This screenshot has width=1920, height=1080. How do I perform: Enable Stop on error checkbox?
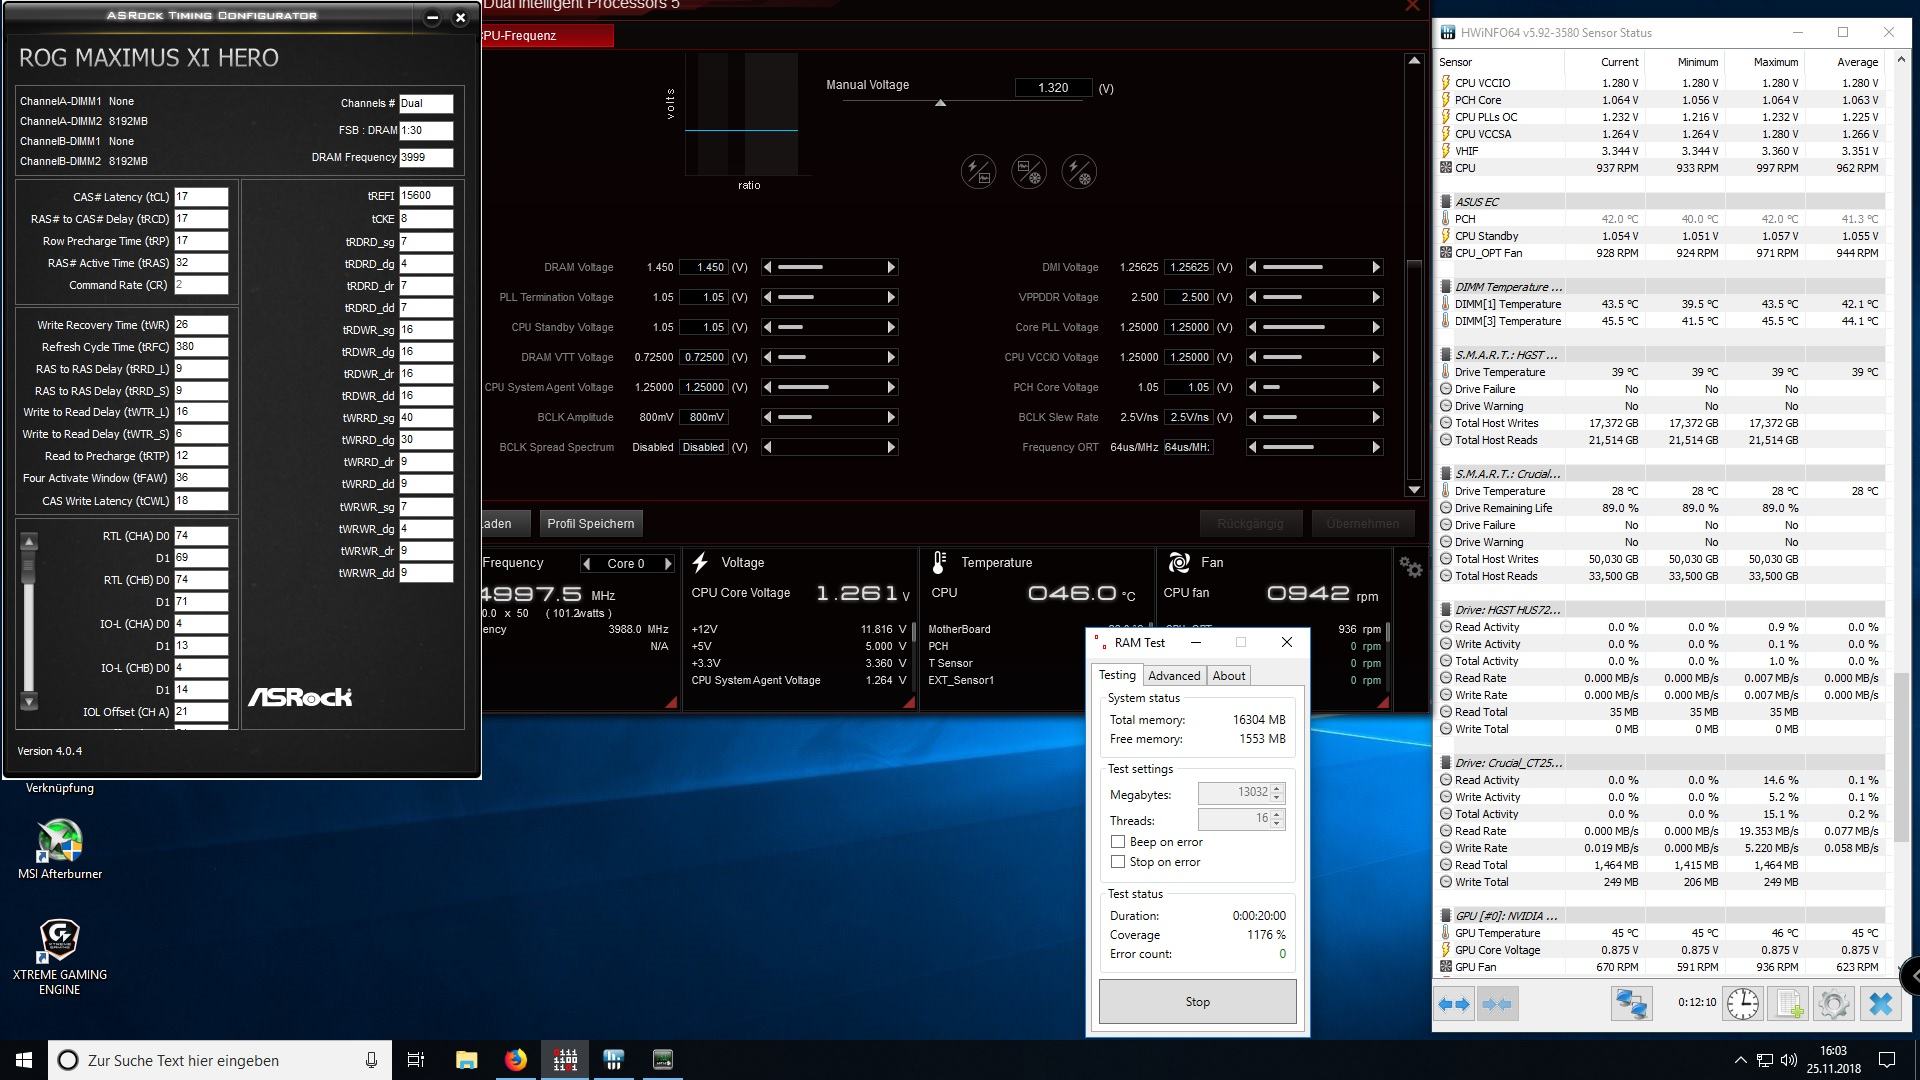[x=1118, y=862]
